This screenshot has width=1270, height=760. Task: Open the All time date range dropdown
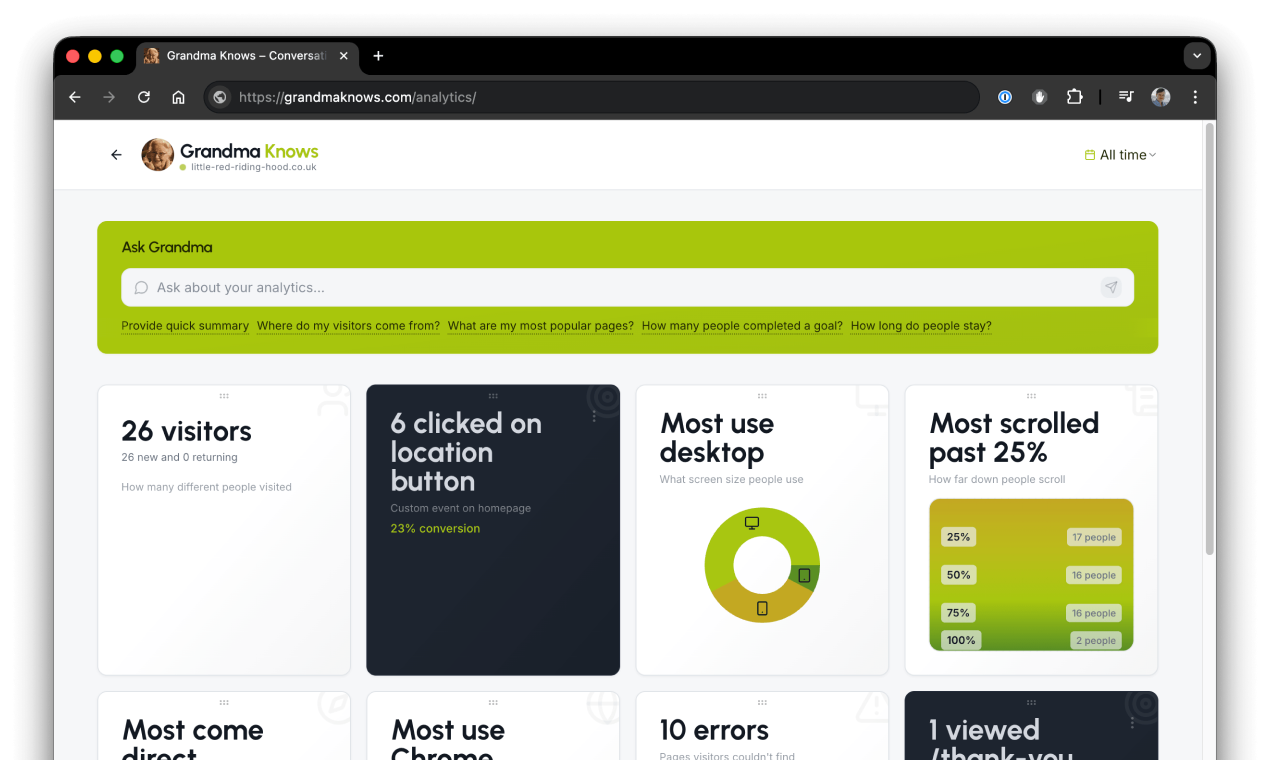click(x=1122, y=155)
